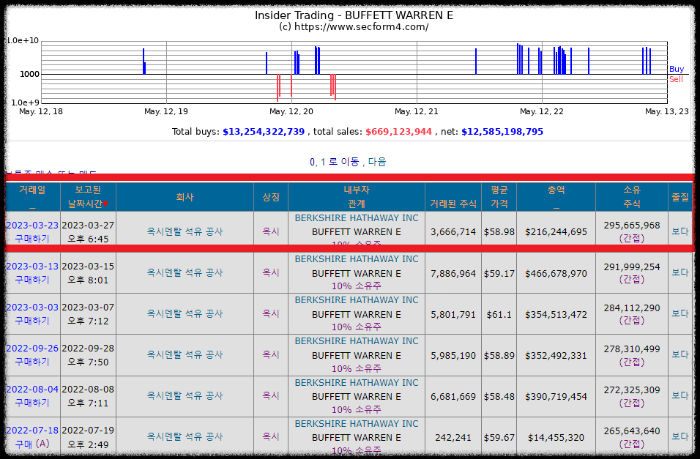The height and width of the screenshot is (459, 700).
Task: Click page 0 in the pagination links
Action: (x=312, y=162)
